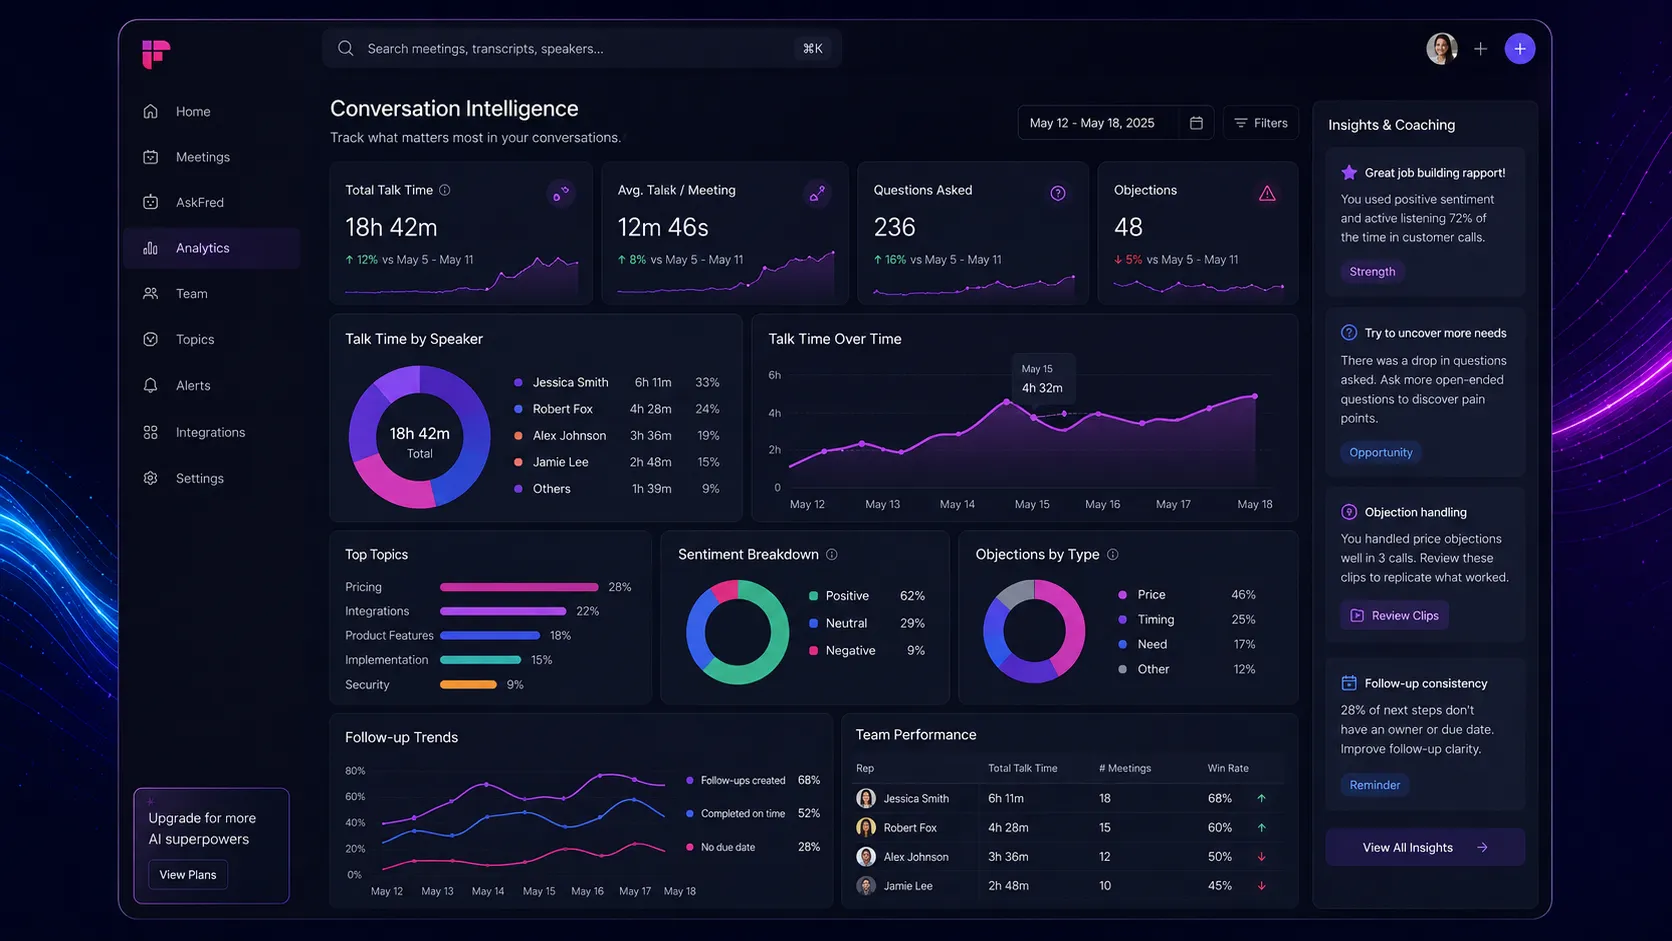Click the Integrations topic bar
The width and height of the screenshot is (1672, 941).
click(503, 611)
